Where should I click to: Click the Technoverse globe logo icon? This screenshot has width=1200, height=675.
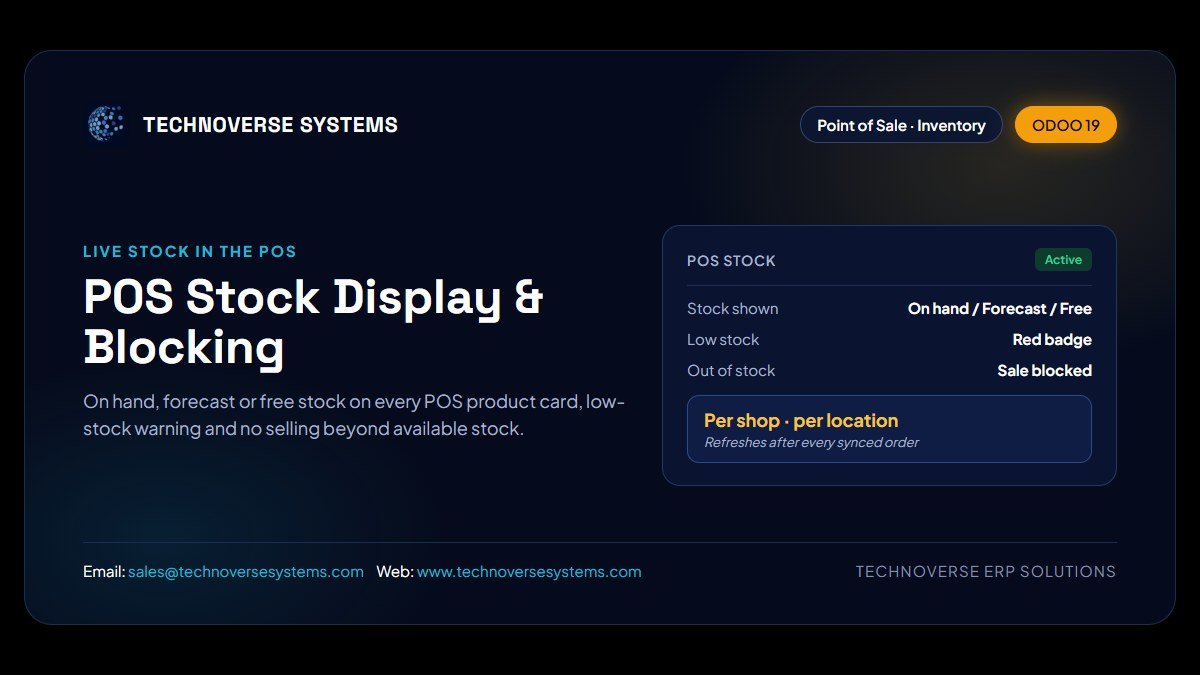105,124
